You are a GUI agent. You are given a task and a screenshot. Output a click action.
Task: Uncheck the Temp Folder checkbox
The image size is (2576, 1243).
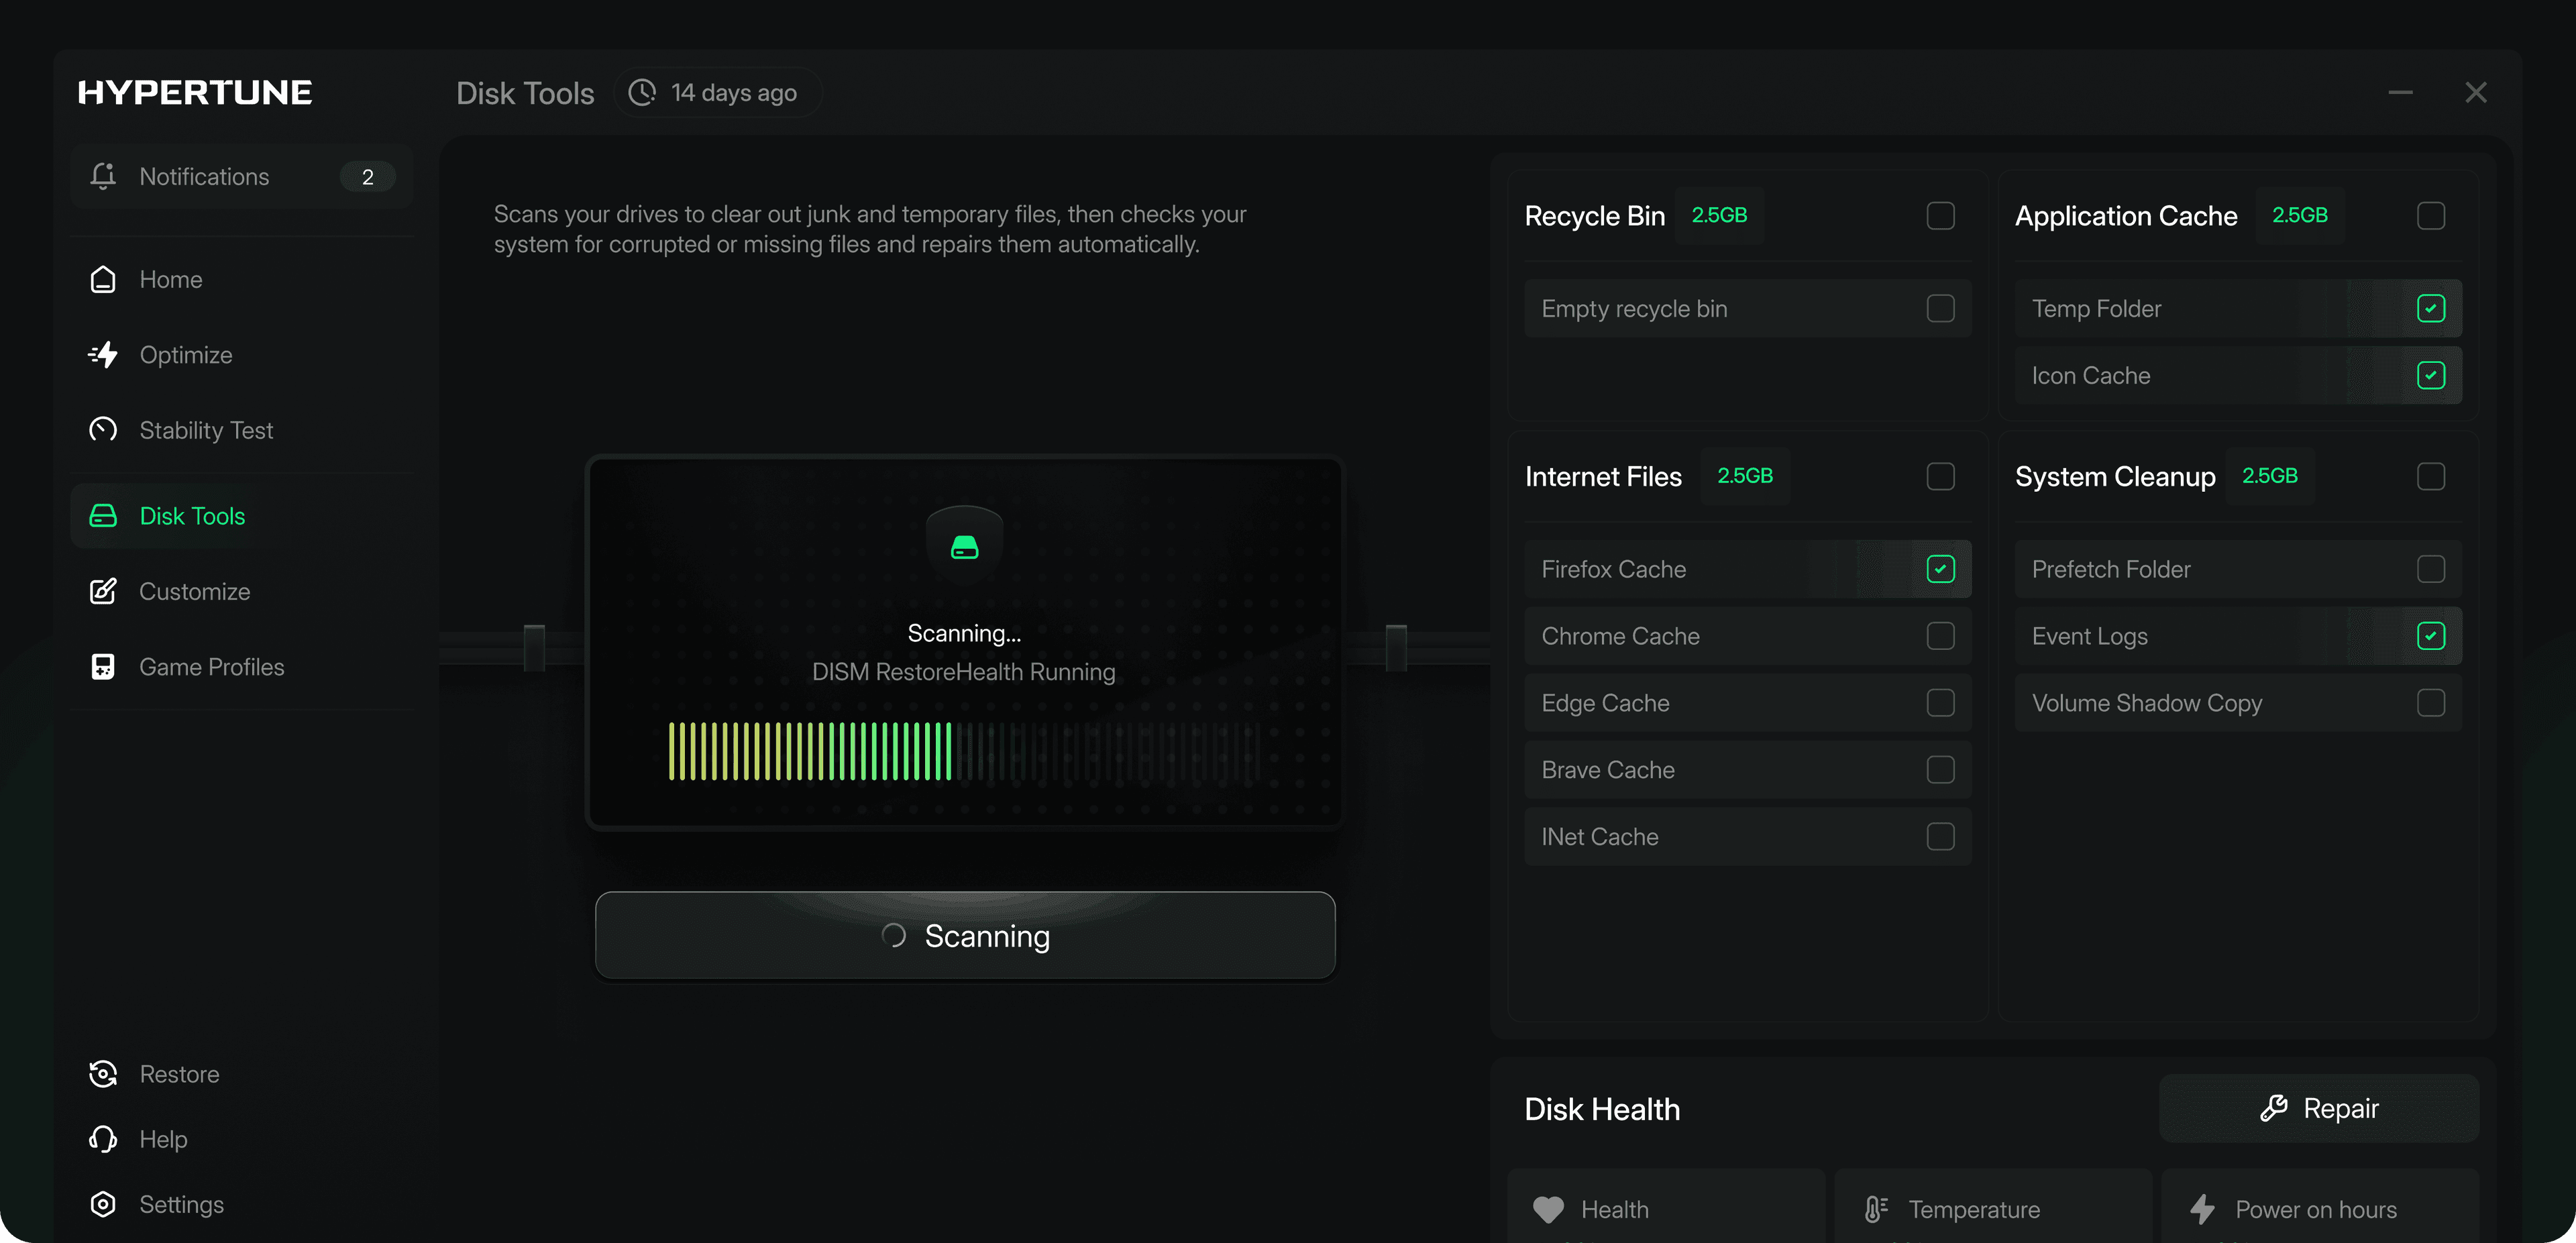pos(2430,308)
